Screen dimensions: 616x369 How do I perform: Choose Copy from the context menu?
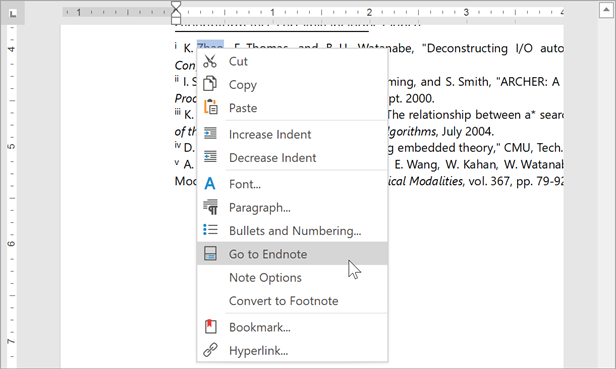click(292, 84)
